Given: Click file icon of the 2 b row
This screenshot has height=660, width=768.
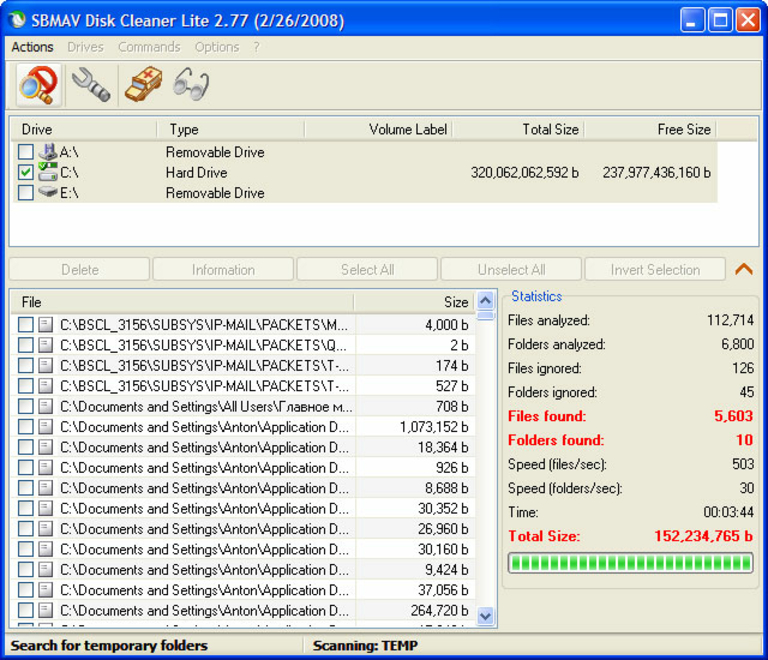Looking at the screenshot, I should coord(46,345).
